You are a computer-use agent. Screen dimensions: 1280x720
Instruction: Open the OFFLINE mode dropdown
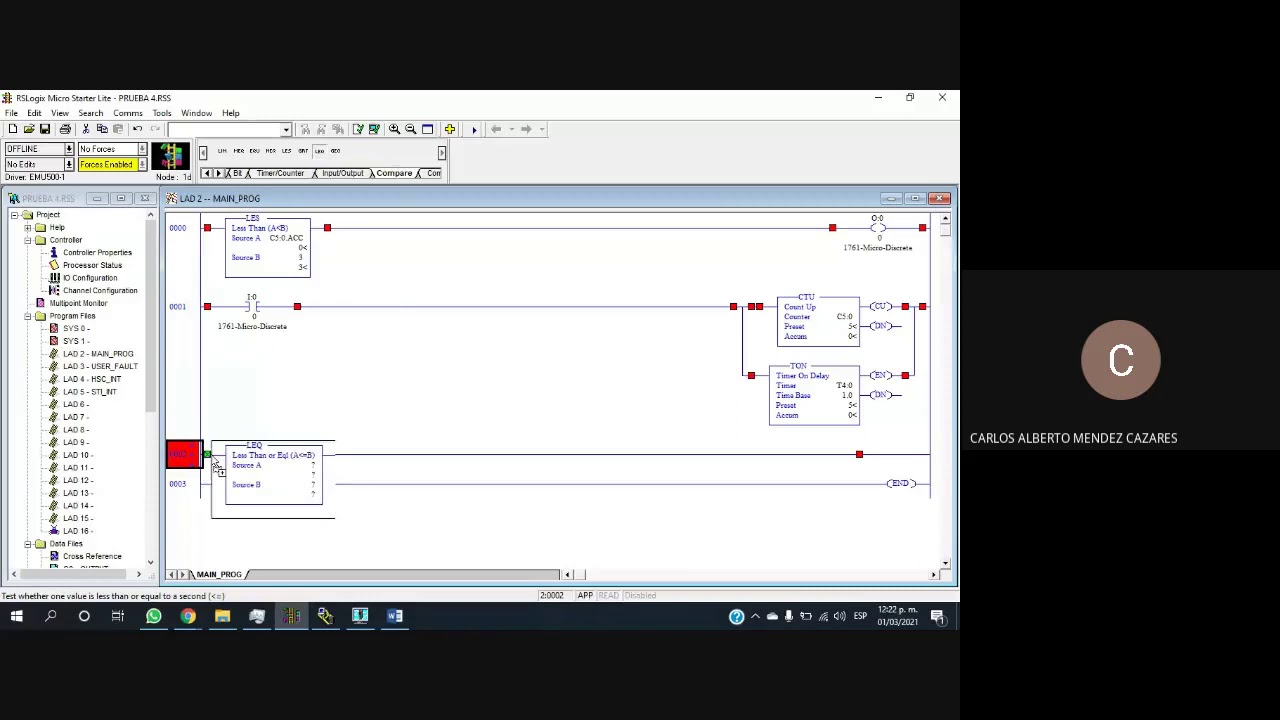(69, 149)
